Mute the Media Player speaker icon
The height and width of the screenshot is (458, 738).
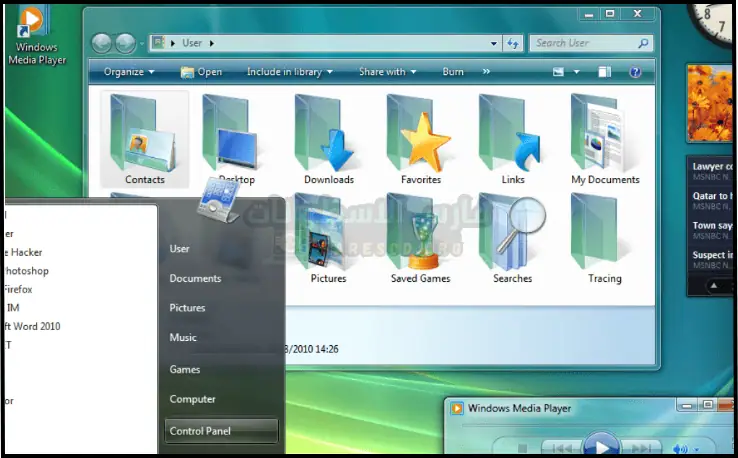(x=681, y=447)
